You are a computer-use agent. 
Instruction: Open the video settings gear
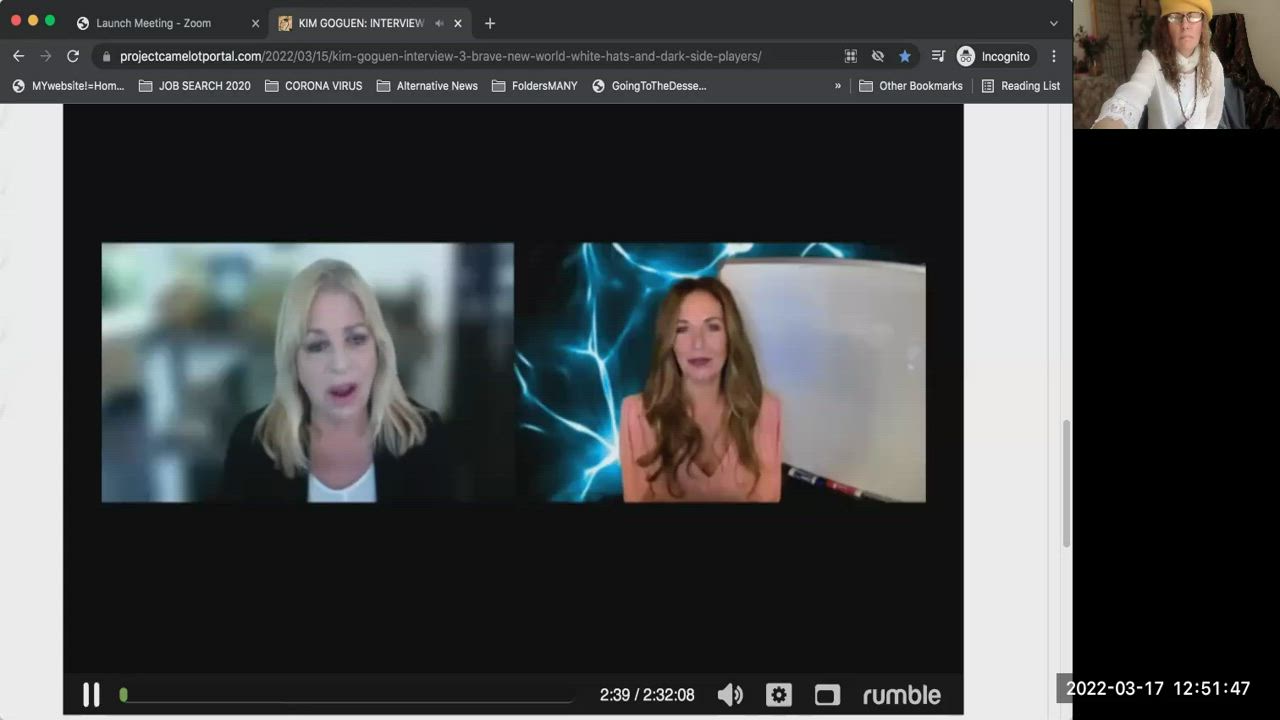pos(779,695)
